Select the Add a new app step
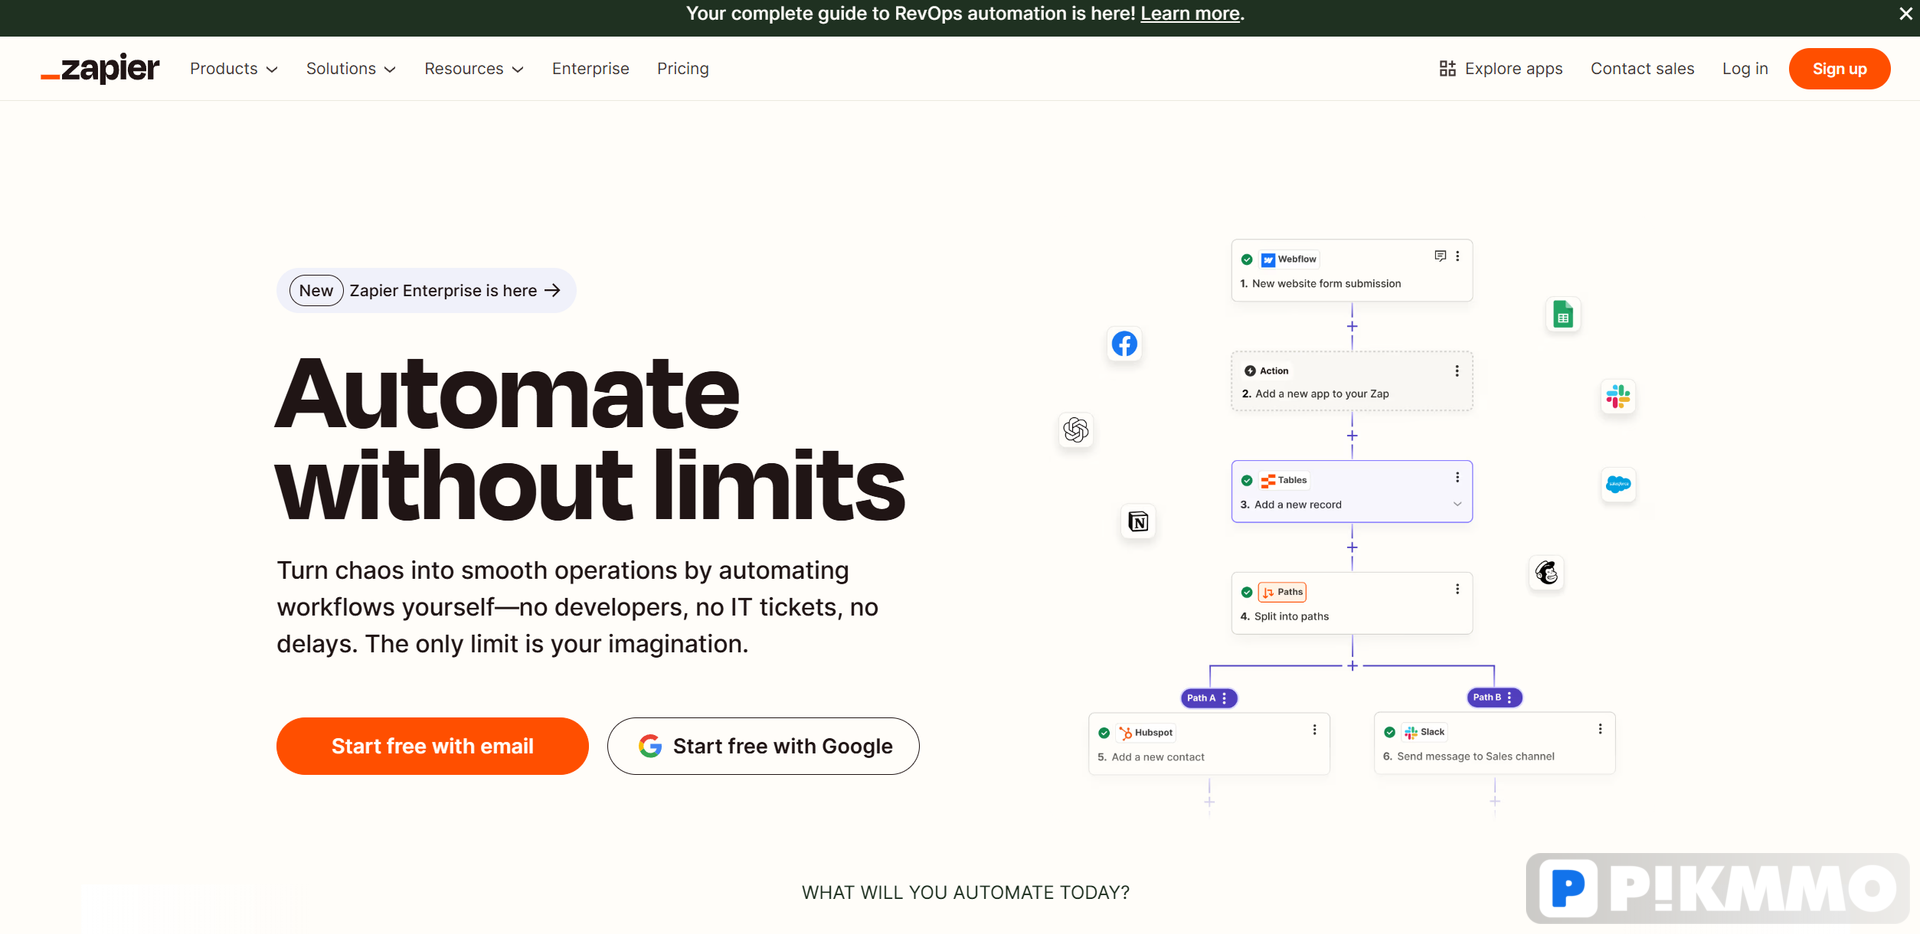 point(1352,381)
